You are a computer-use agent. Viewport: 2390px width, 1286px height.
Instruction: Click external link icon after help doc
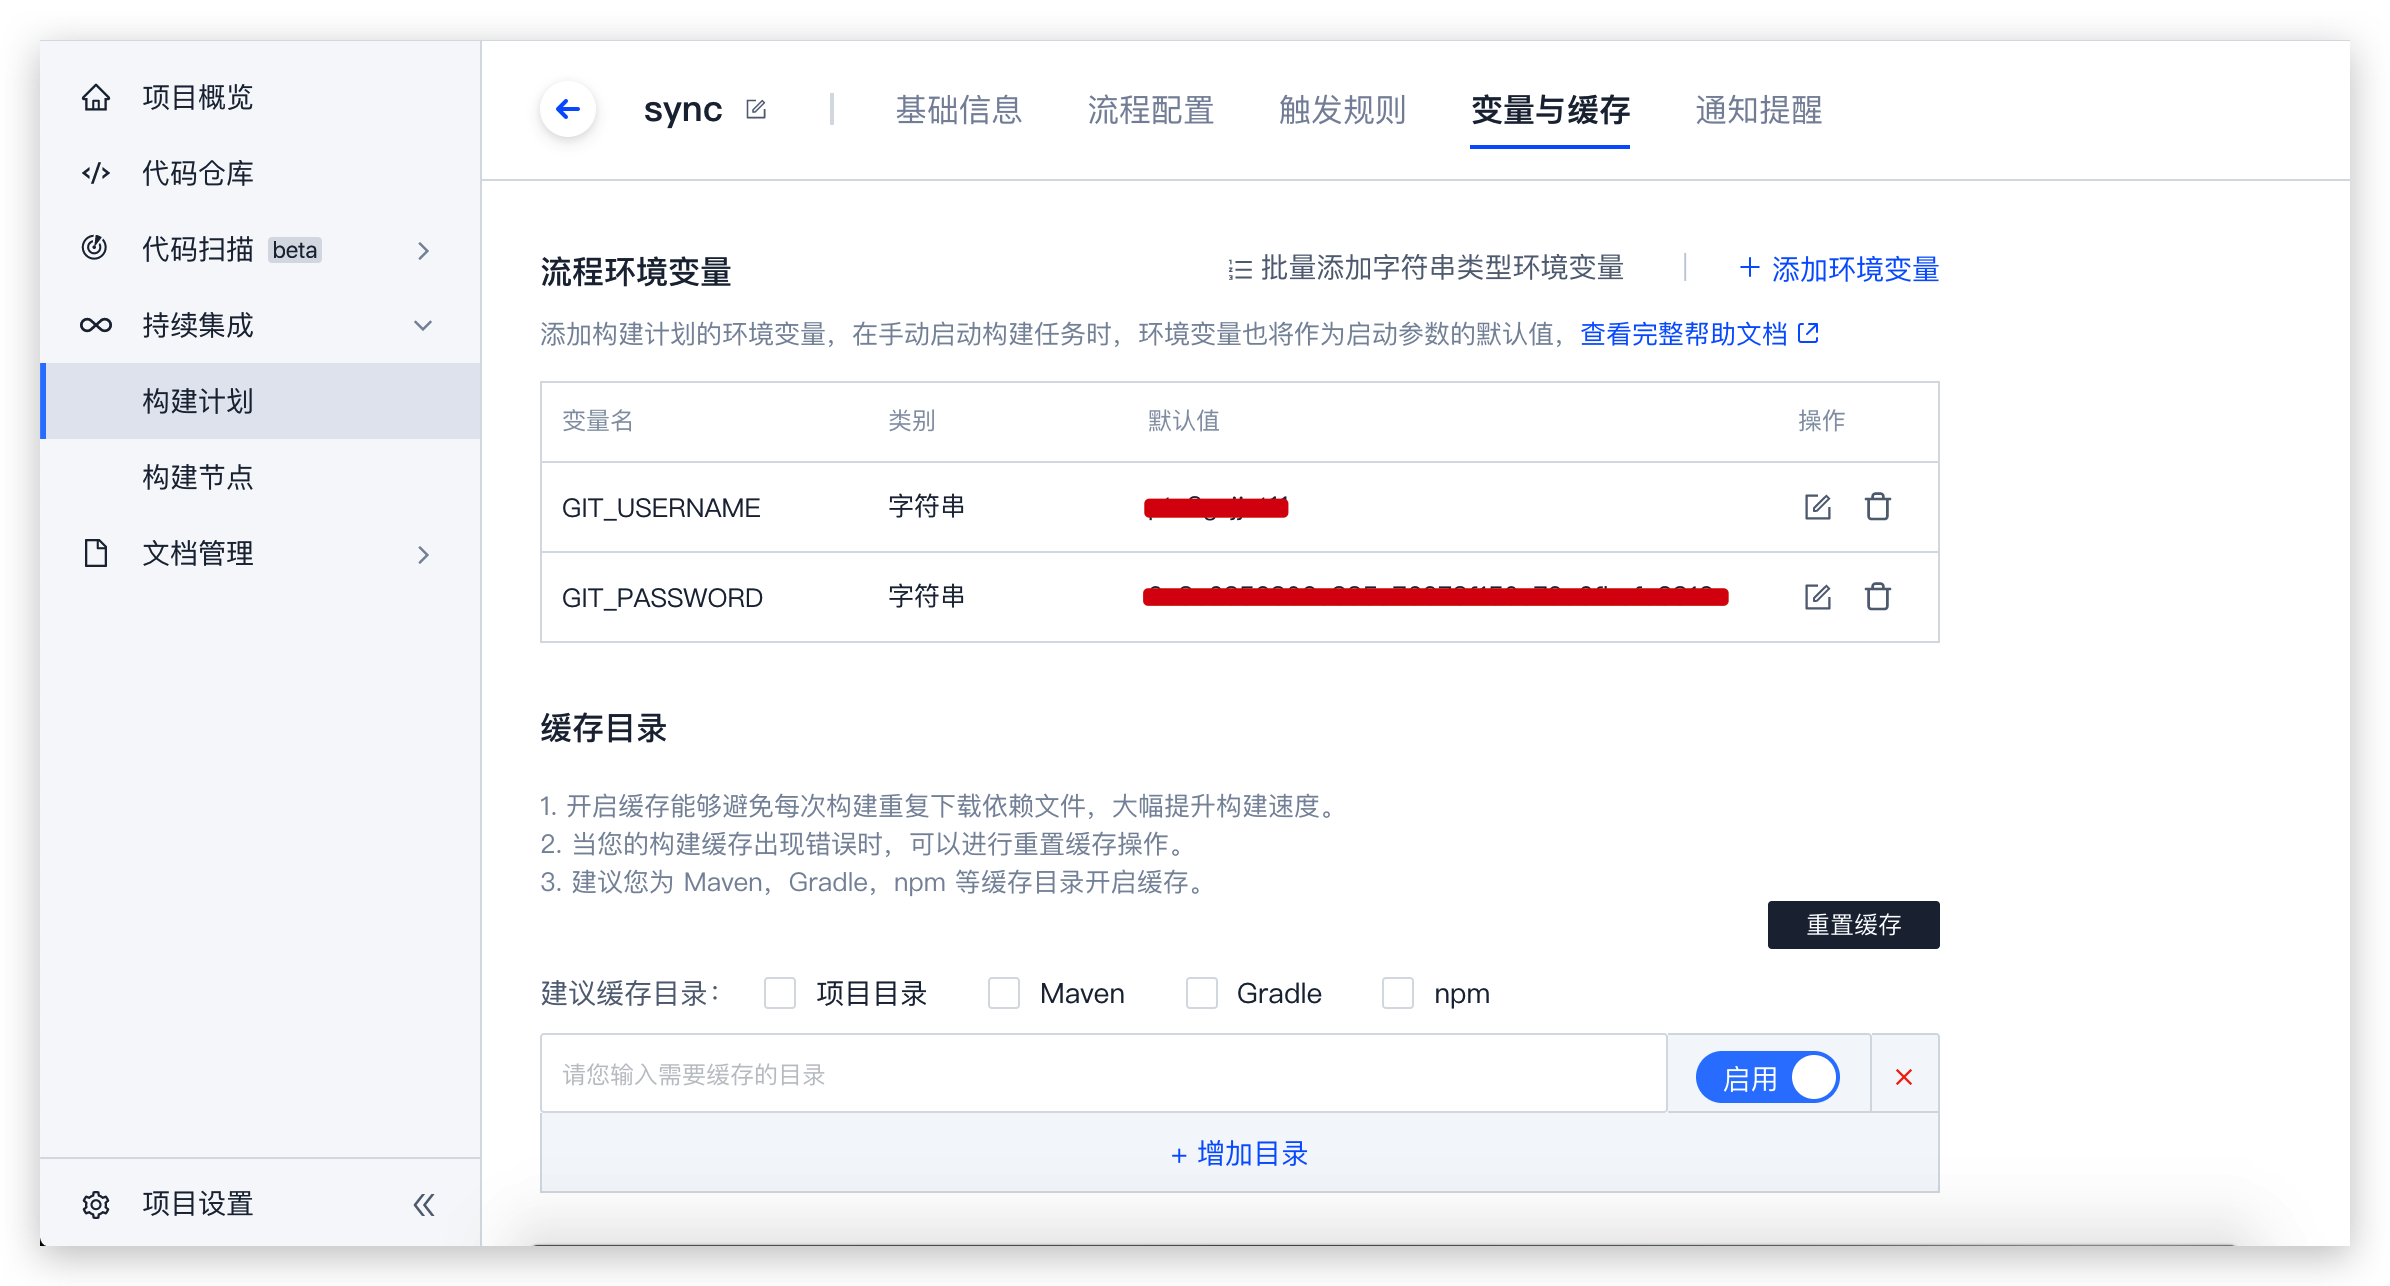1808,333
